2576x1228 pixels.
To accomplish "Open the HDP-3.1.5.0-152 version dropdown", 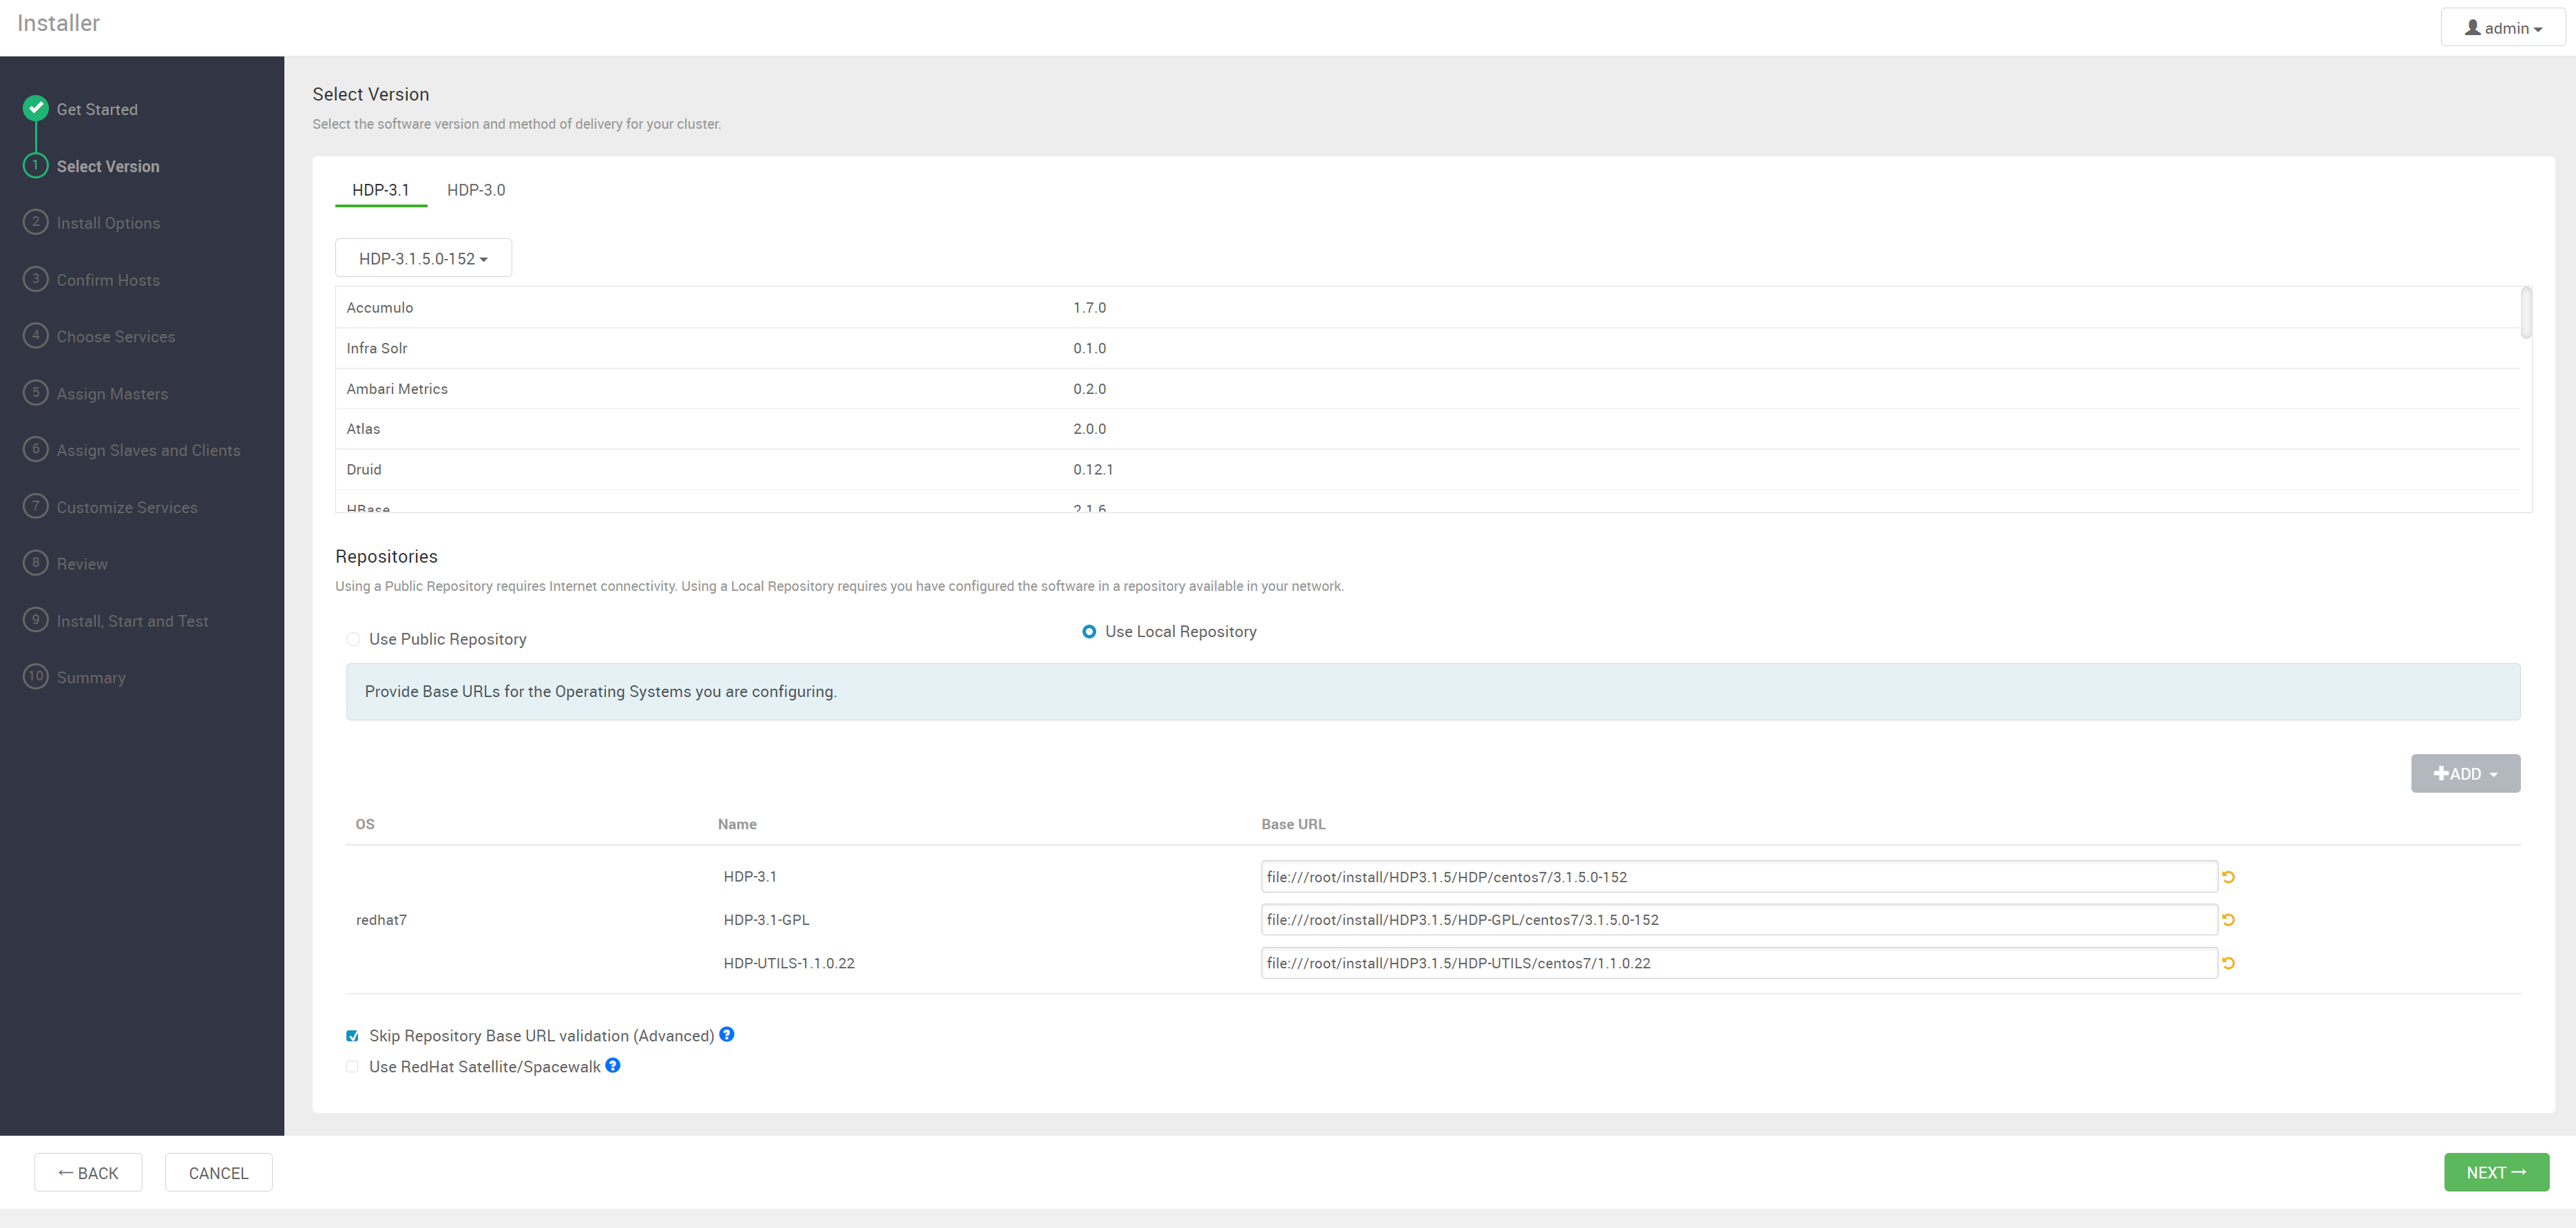I will coord(423,258).
